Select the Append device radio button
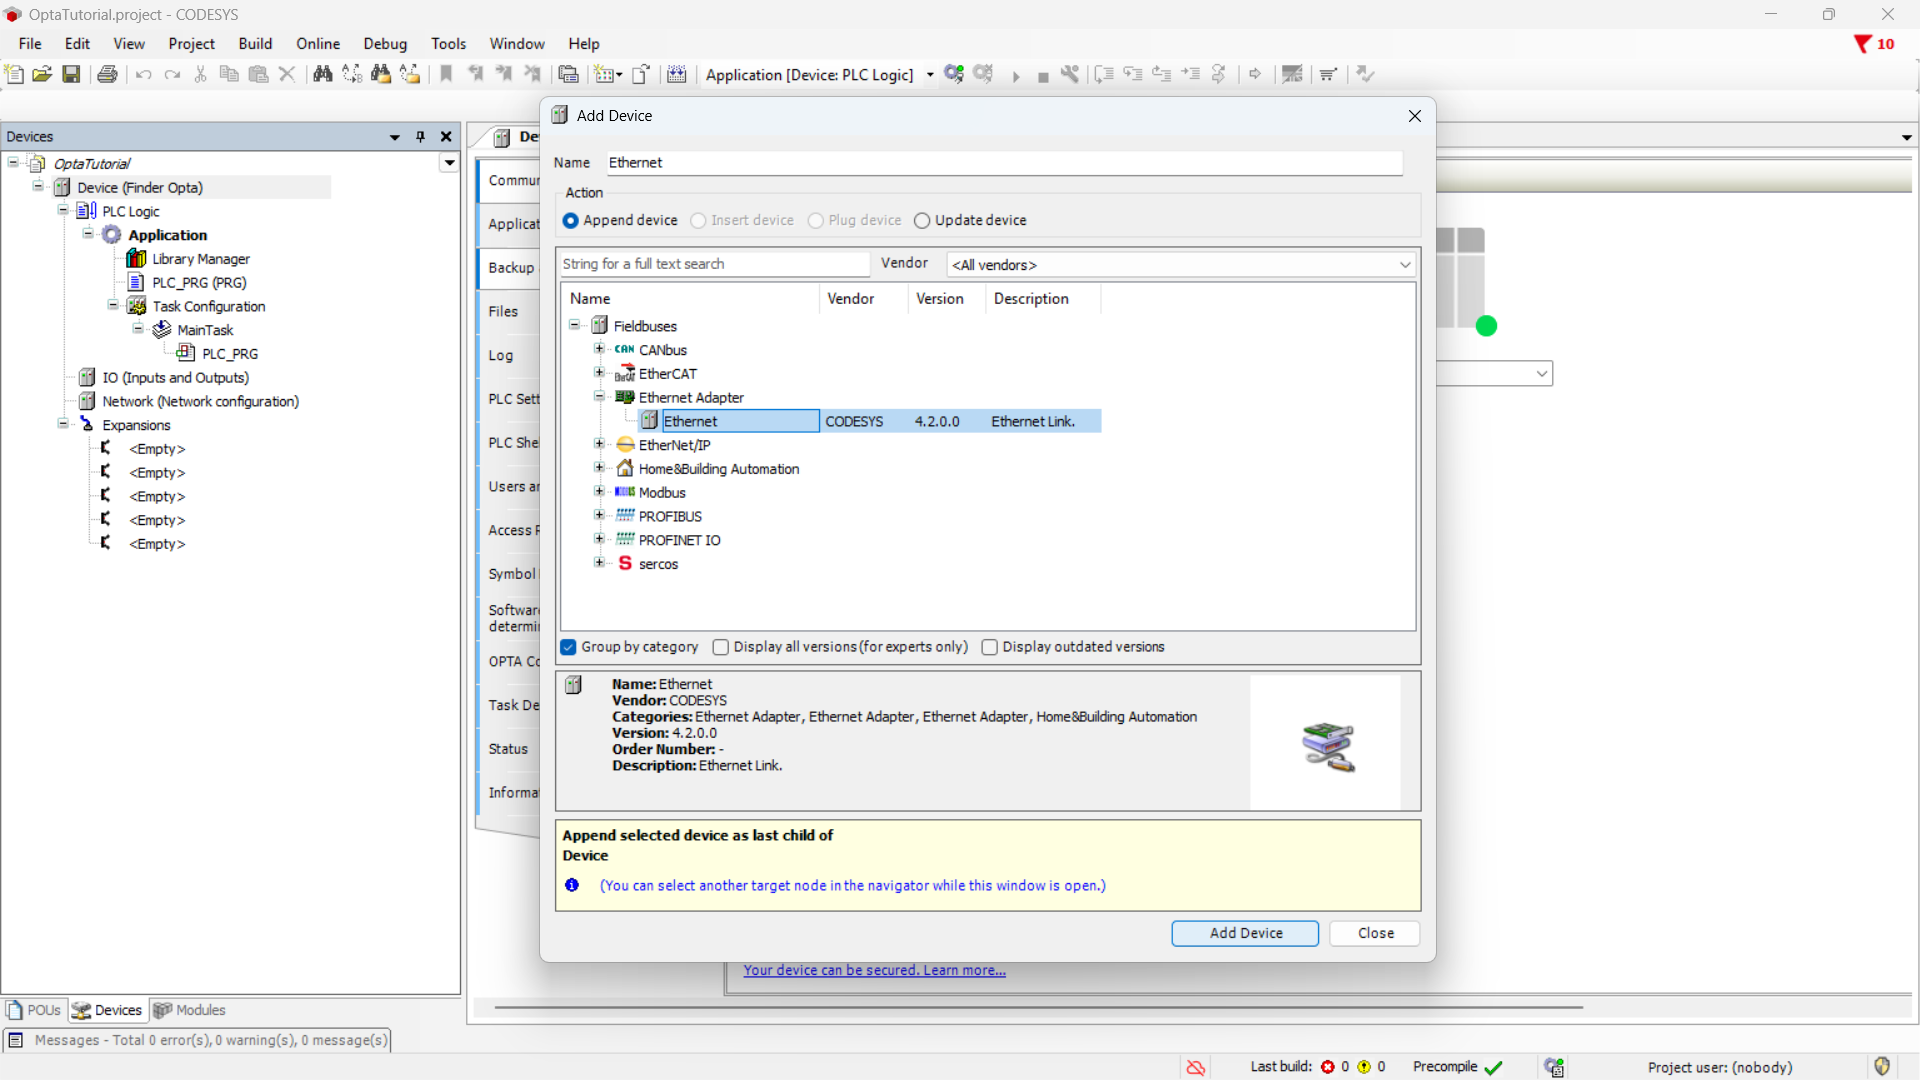This screenshot has width=1920, height=1080. click(x=571, y=220)
